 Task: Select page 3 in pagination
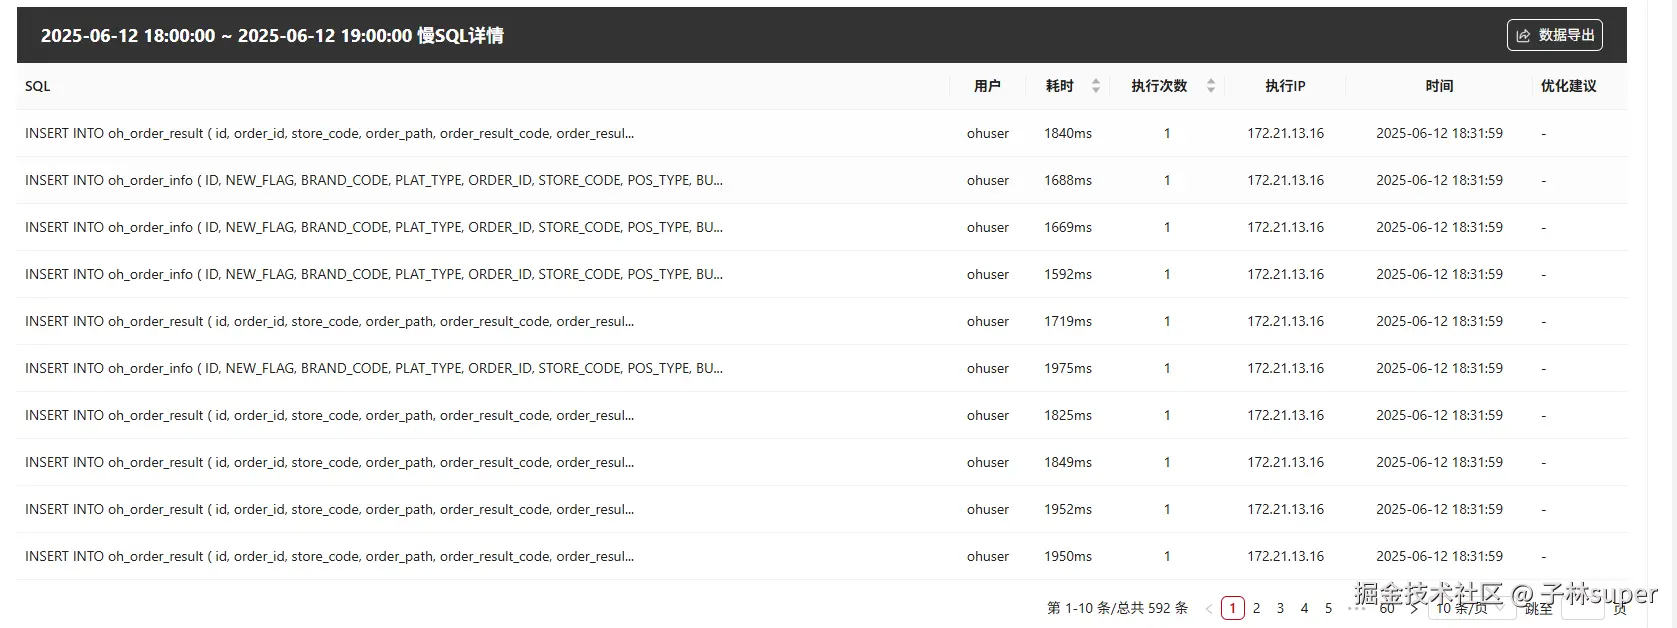(x=1280, y=608)
